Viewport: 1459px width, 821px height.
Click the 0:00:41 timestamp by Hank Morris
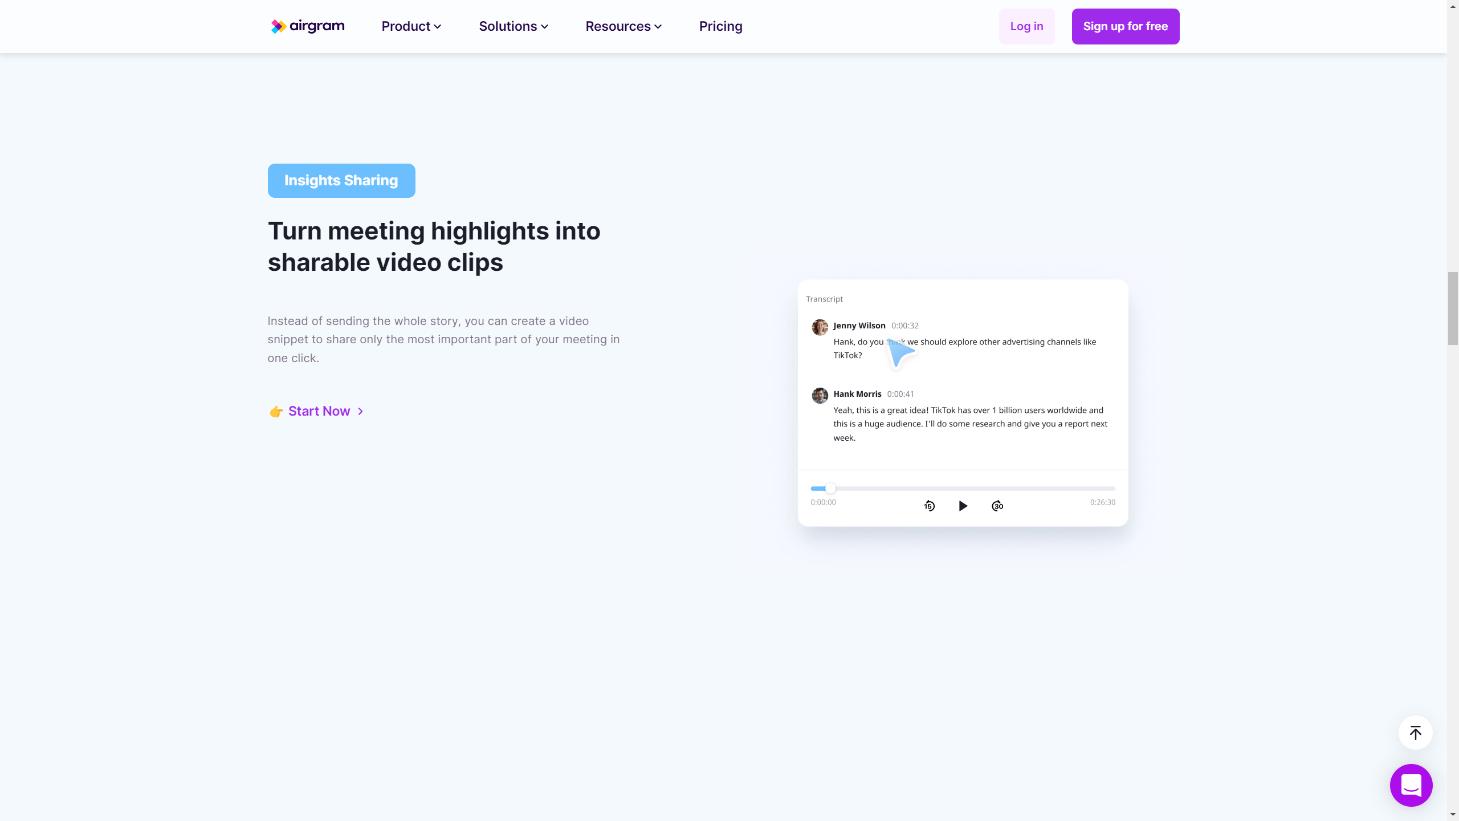tap(900, 394)
